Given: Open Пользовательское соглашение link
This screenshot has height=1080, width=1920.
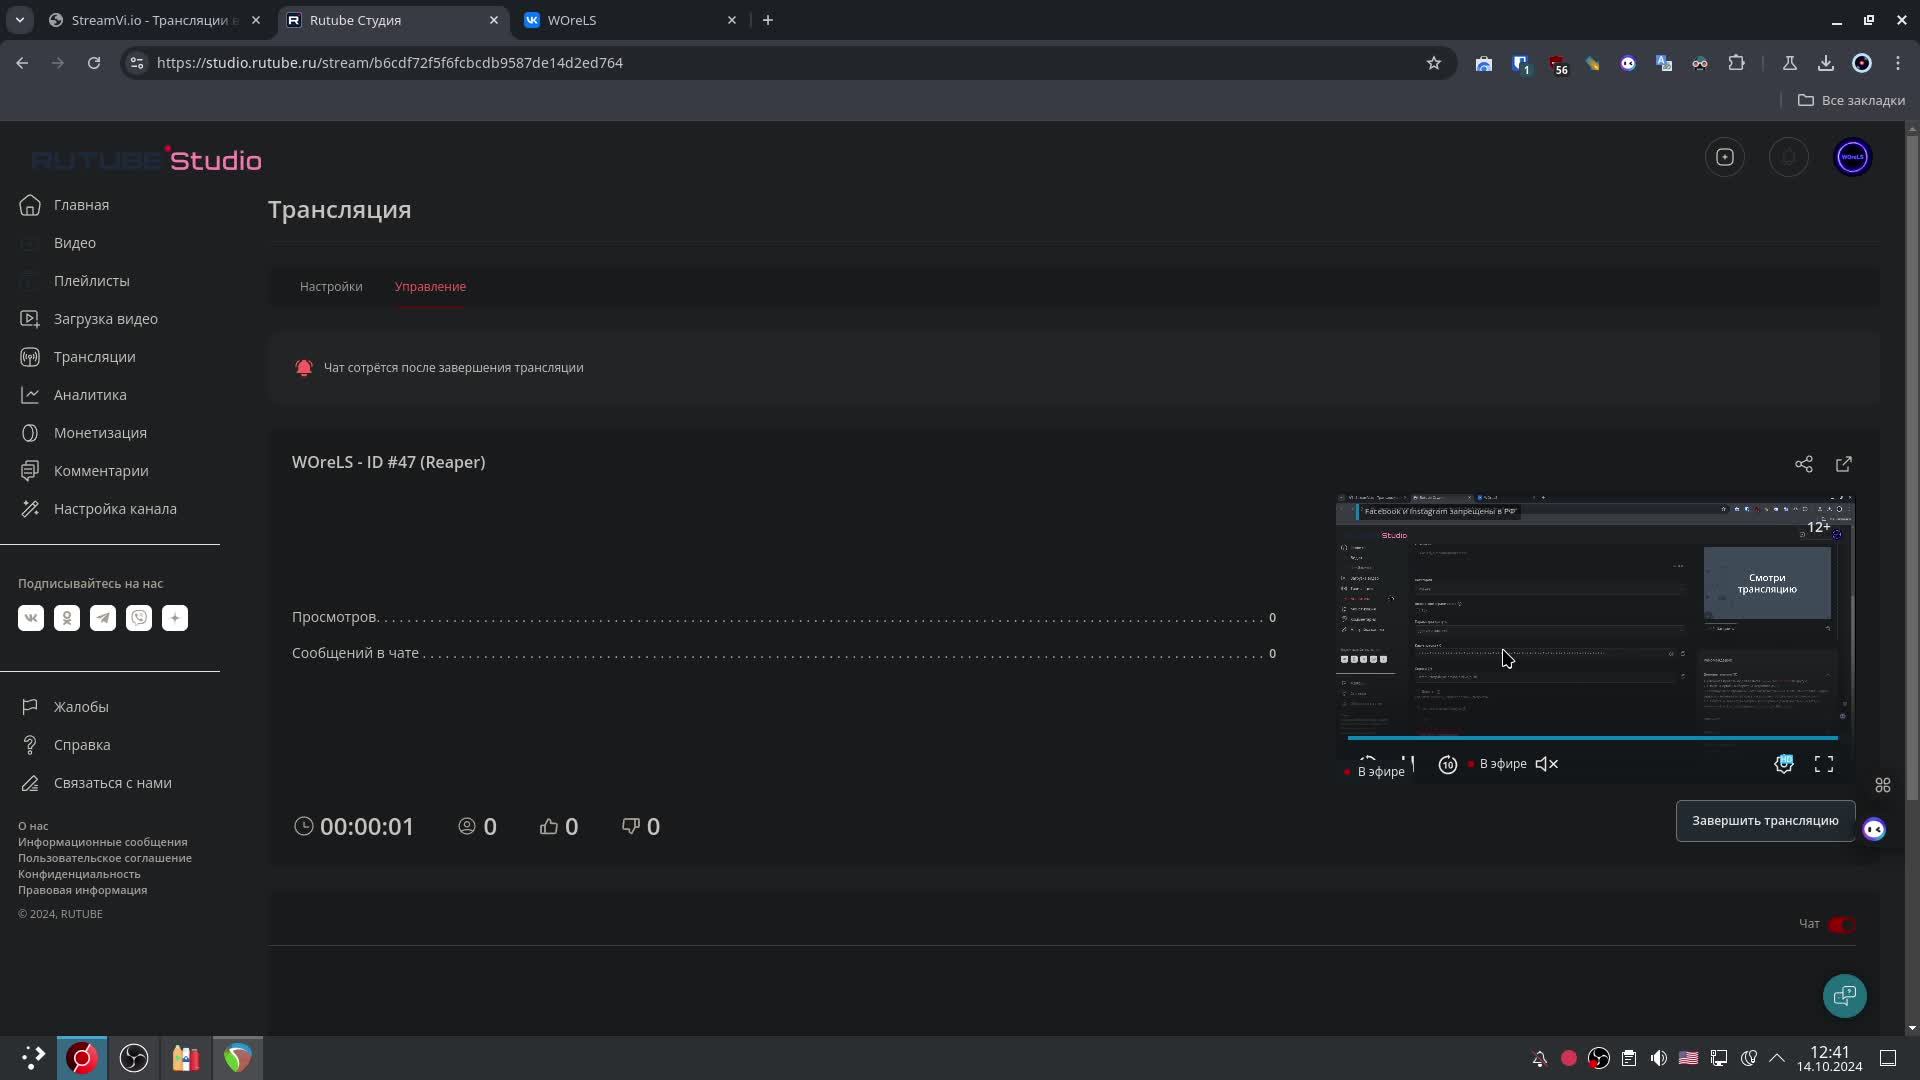Looking at the screenshot, I should point(105,858).
